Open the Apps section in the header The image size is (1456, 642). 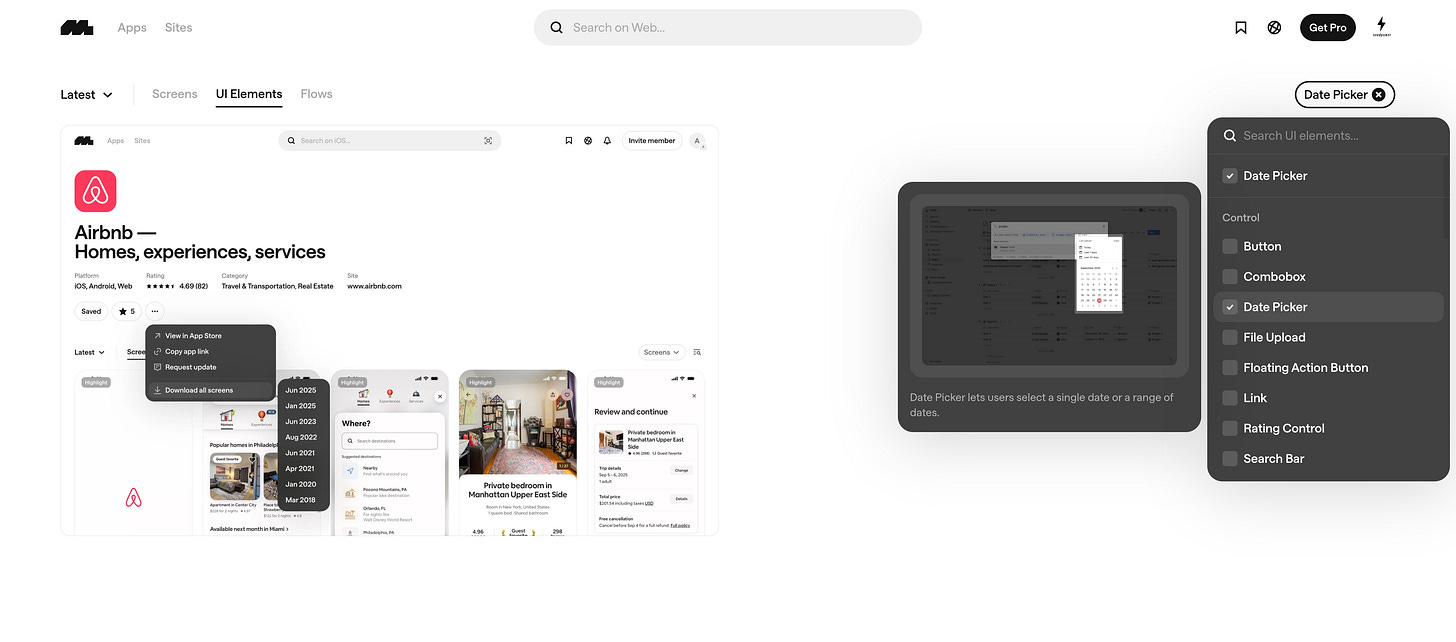(x=132, y=28)
